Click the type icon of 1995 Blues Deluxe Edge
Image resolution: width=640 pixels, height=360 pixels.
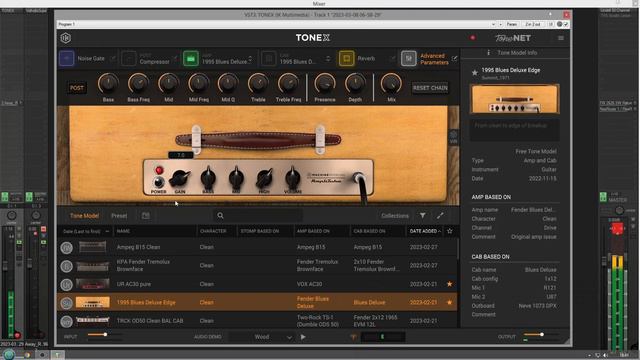(67, 303)
